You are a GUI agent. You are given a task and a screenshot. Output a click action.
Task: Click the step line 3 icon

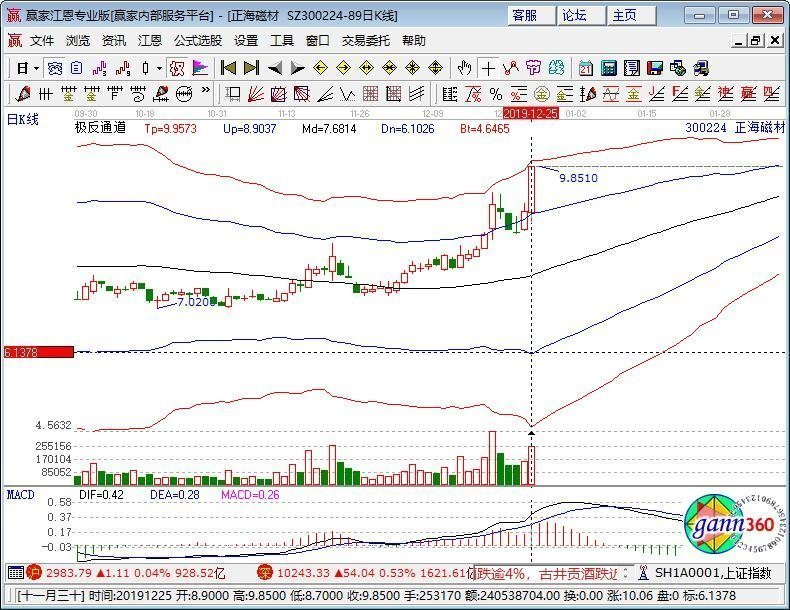point(99,68)
